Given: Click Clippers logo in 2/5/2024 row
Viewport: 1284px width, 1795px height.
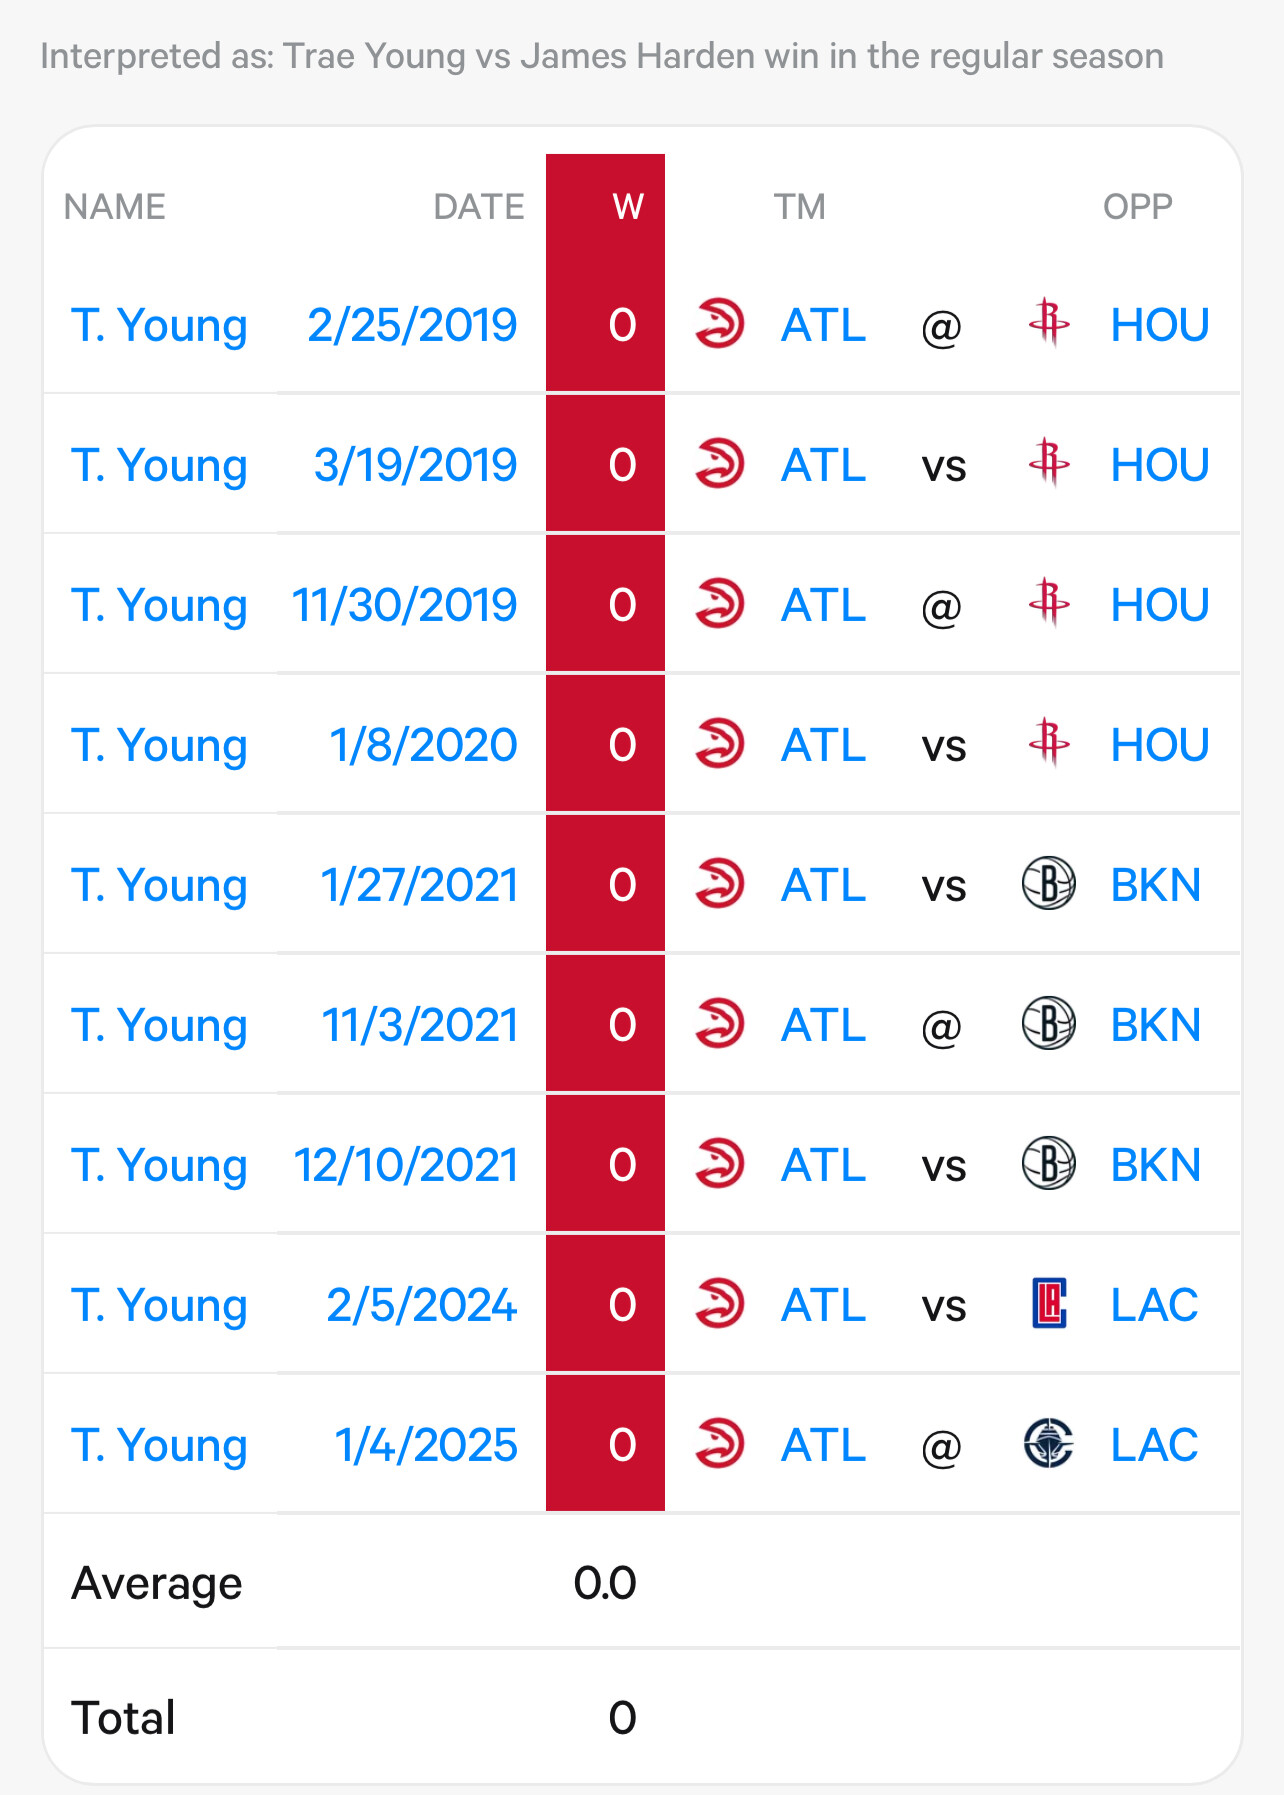Looking at the screenshot, I should [1049, 1304].
